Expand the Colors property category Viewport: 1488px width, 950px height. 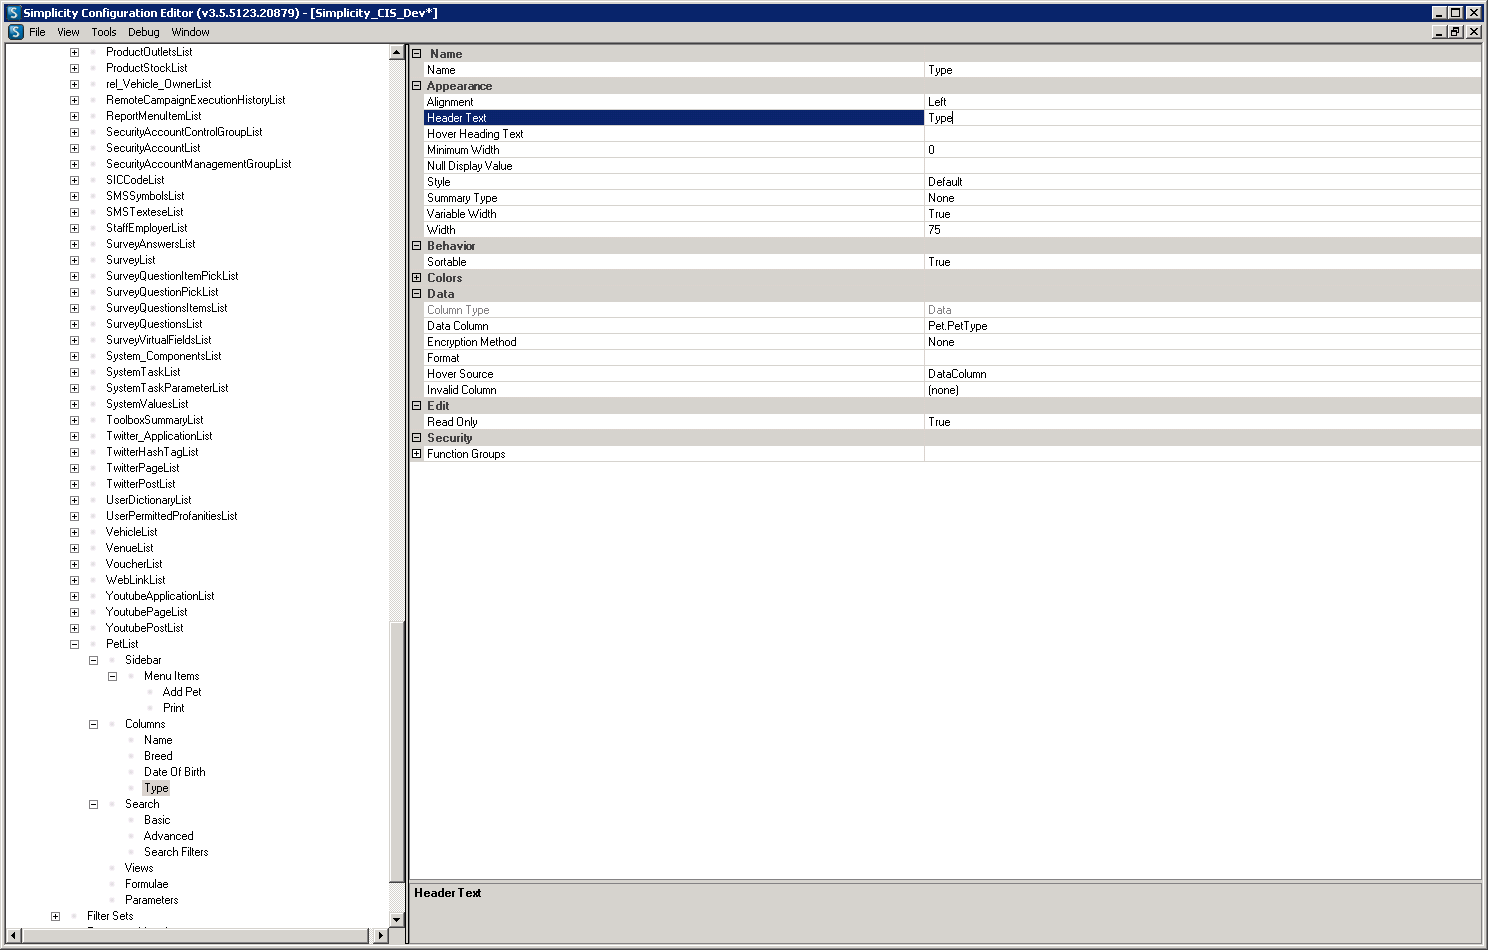pyautogui.click(x=417, y=278)
